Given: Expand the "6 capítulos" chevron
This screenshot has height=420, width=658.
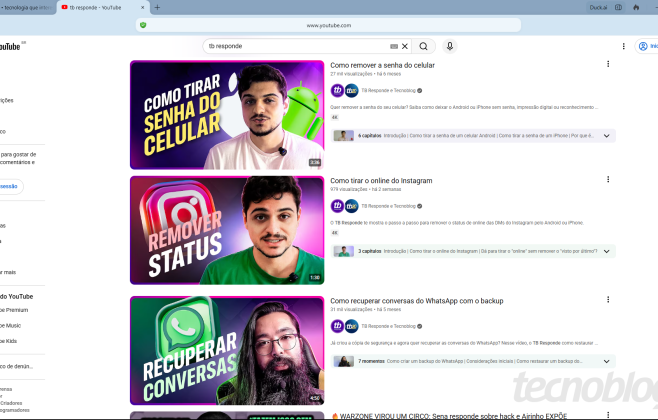Looking at the screenshot, I should (x=606, y=136).
